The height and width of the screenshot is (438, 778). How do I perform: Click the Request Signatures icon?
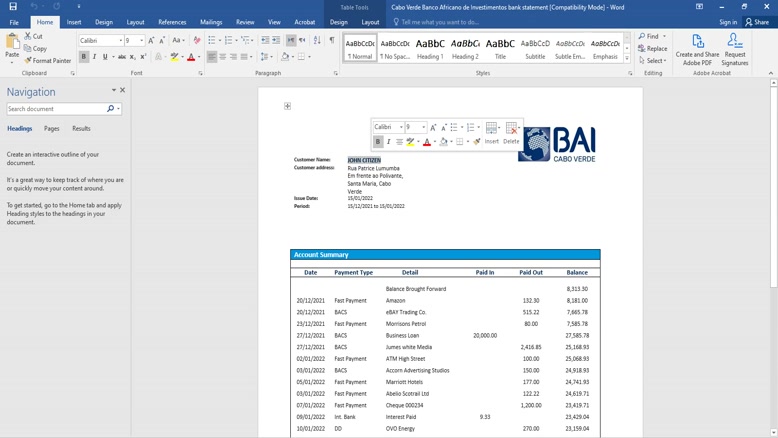tap(734, 41)
